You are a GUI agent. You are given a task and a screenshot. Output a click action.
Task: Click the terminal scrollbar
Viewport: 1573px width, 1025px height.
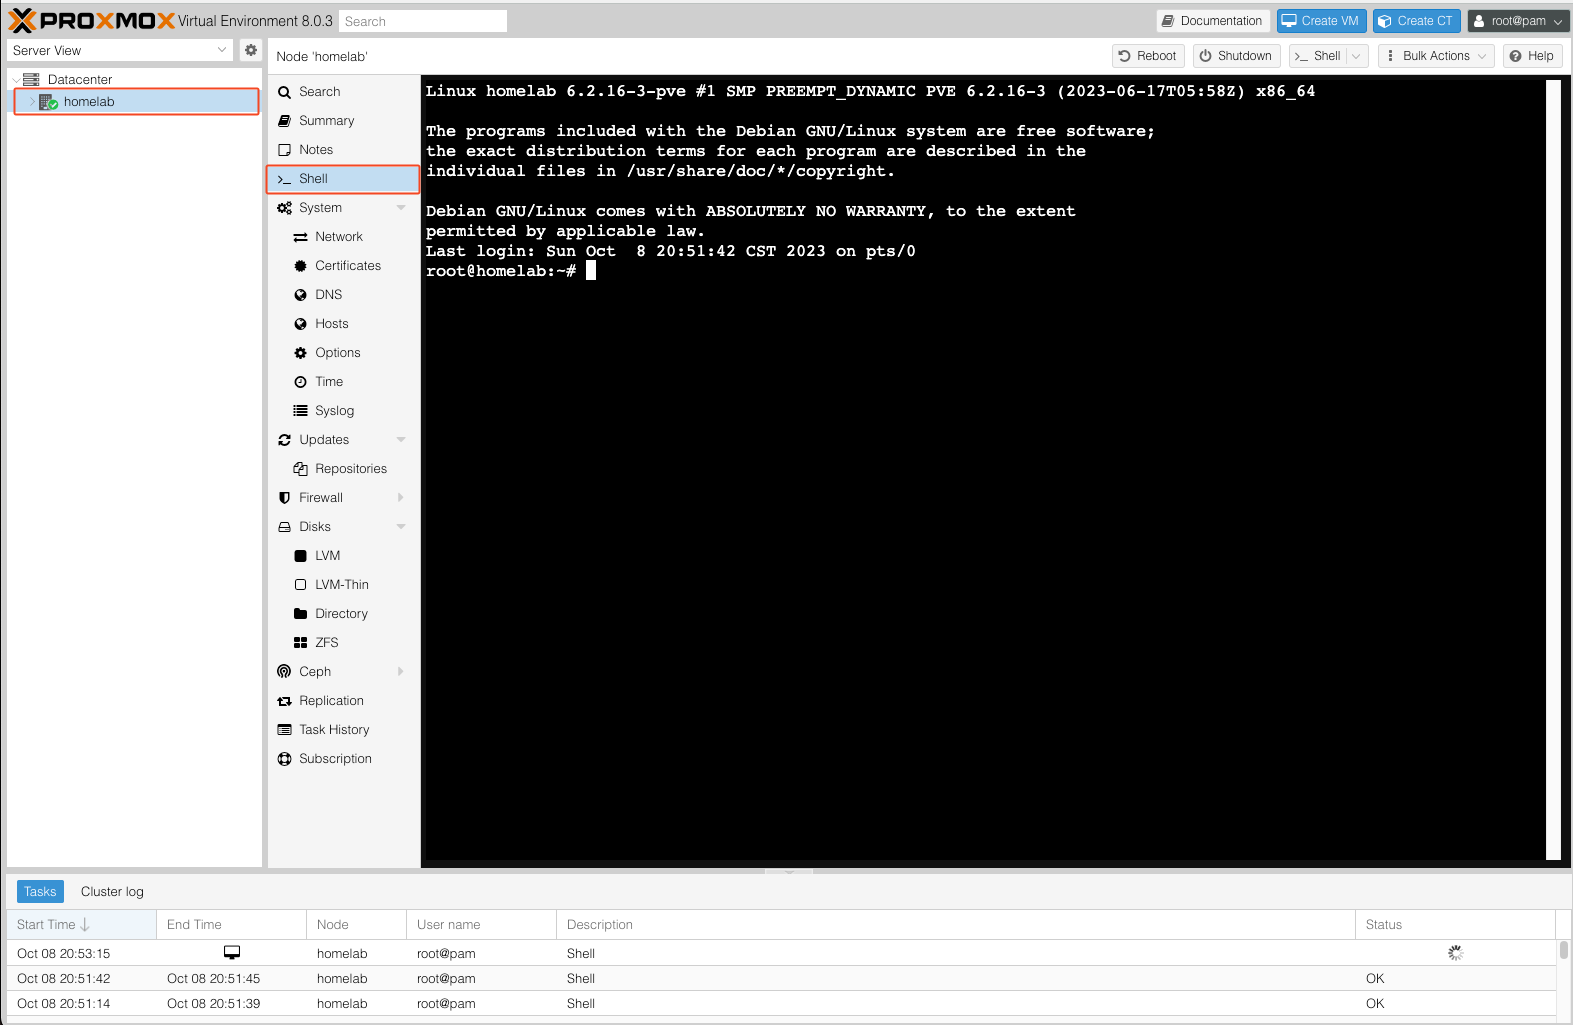(1553, 469)
